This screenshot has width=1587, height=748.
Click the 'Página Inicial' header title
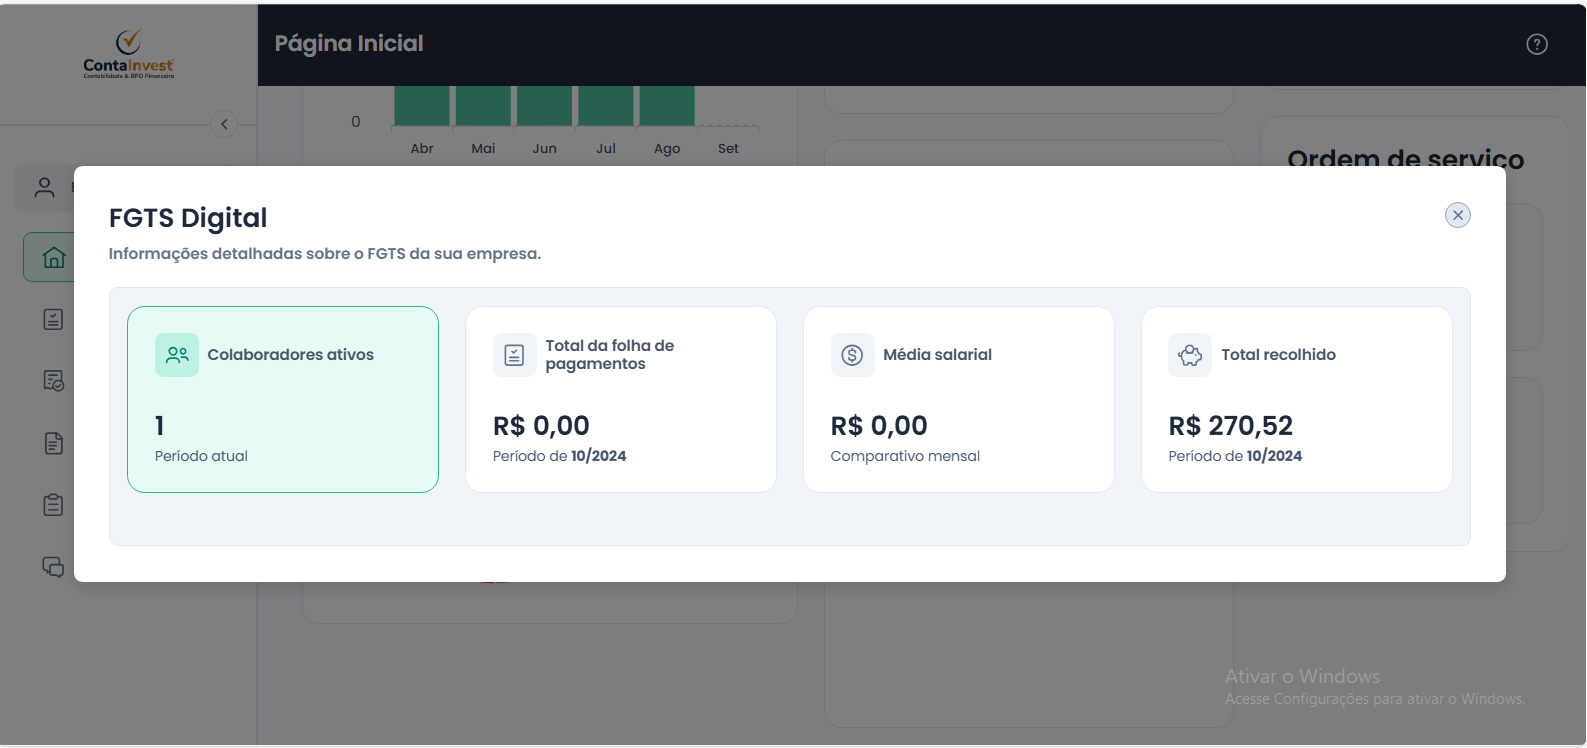coord(349,43)
